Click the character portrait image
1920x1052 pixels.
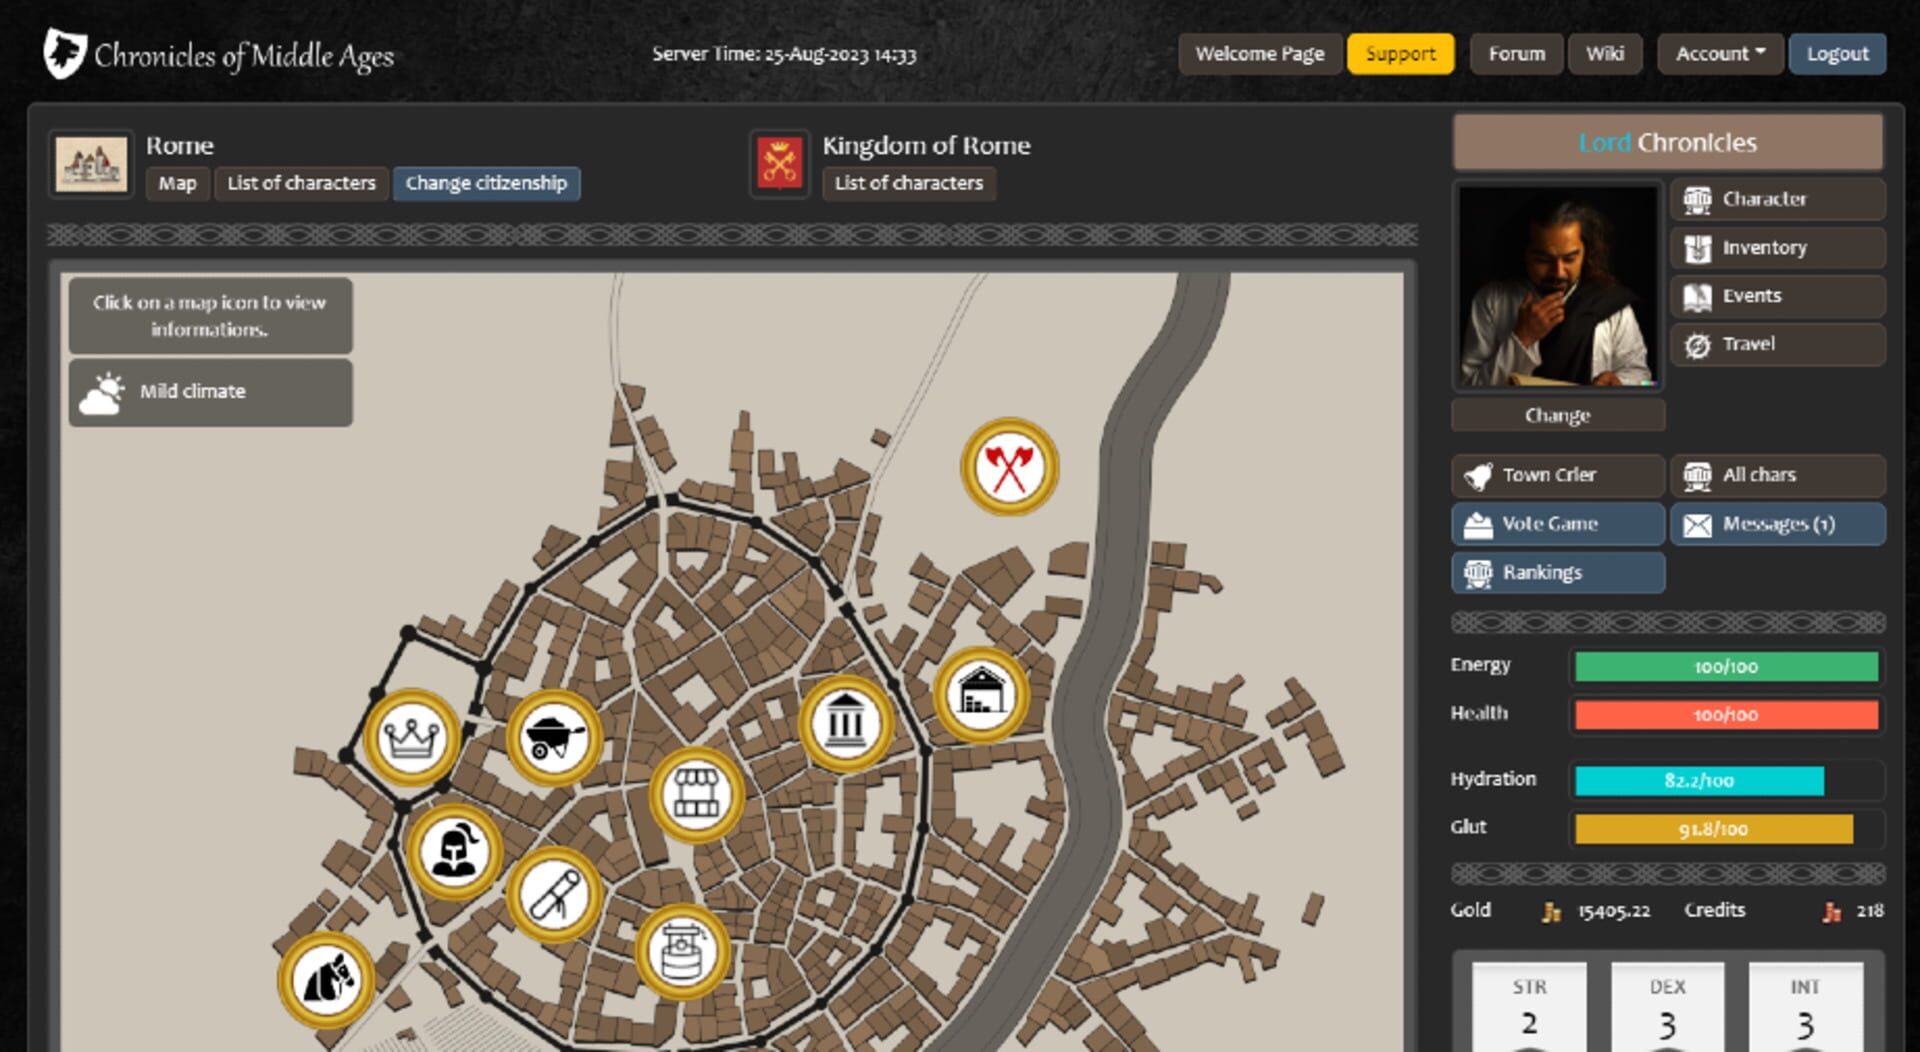[x=1557, y=287]
